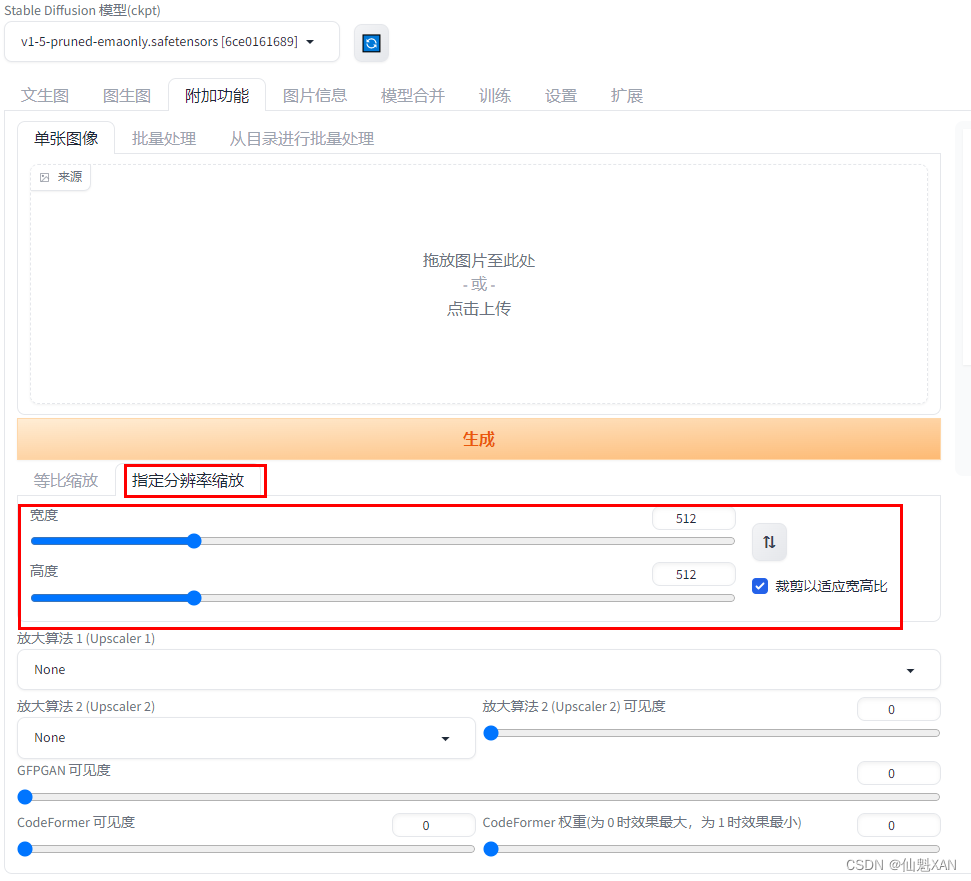Open the Stable Diffusion 模型(ckpt) dropdown
Viewport: 971px width, 881px height.
pyautogui.click(x=170, y=42)
